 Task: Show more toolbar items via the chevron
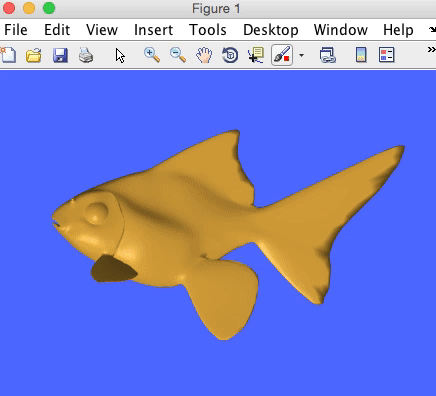point(431,50)
